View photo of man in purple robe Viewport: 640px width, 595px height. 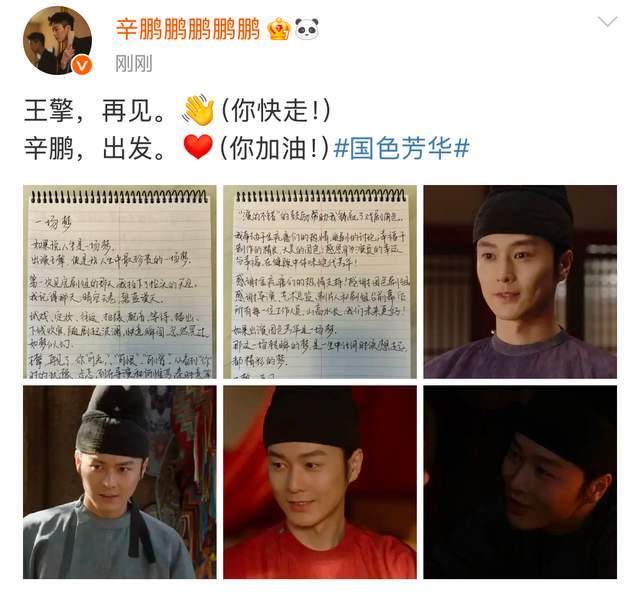pos(520,282)
